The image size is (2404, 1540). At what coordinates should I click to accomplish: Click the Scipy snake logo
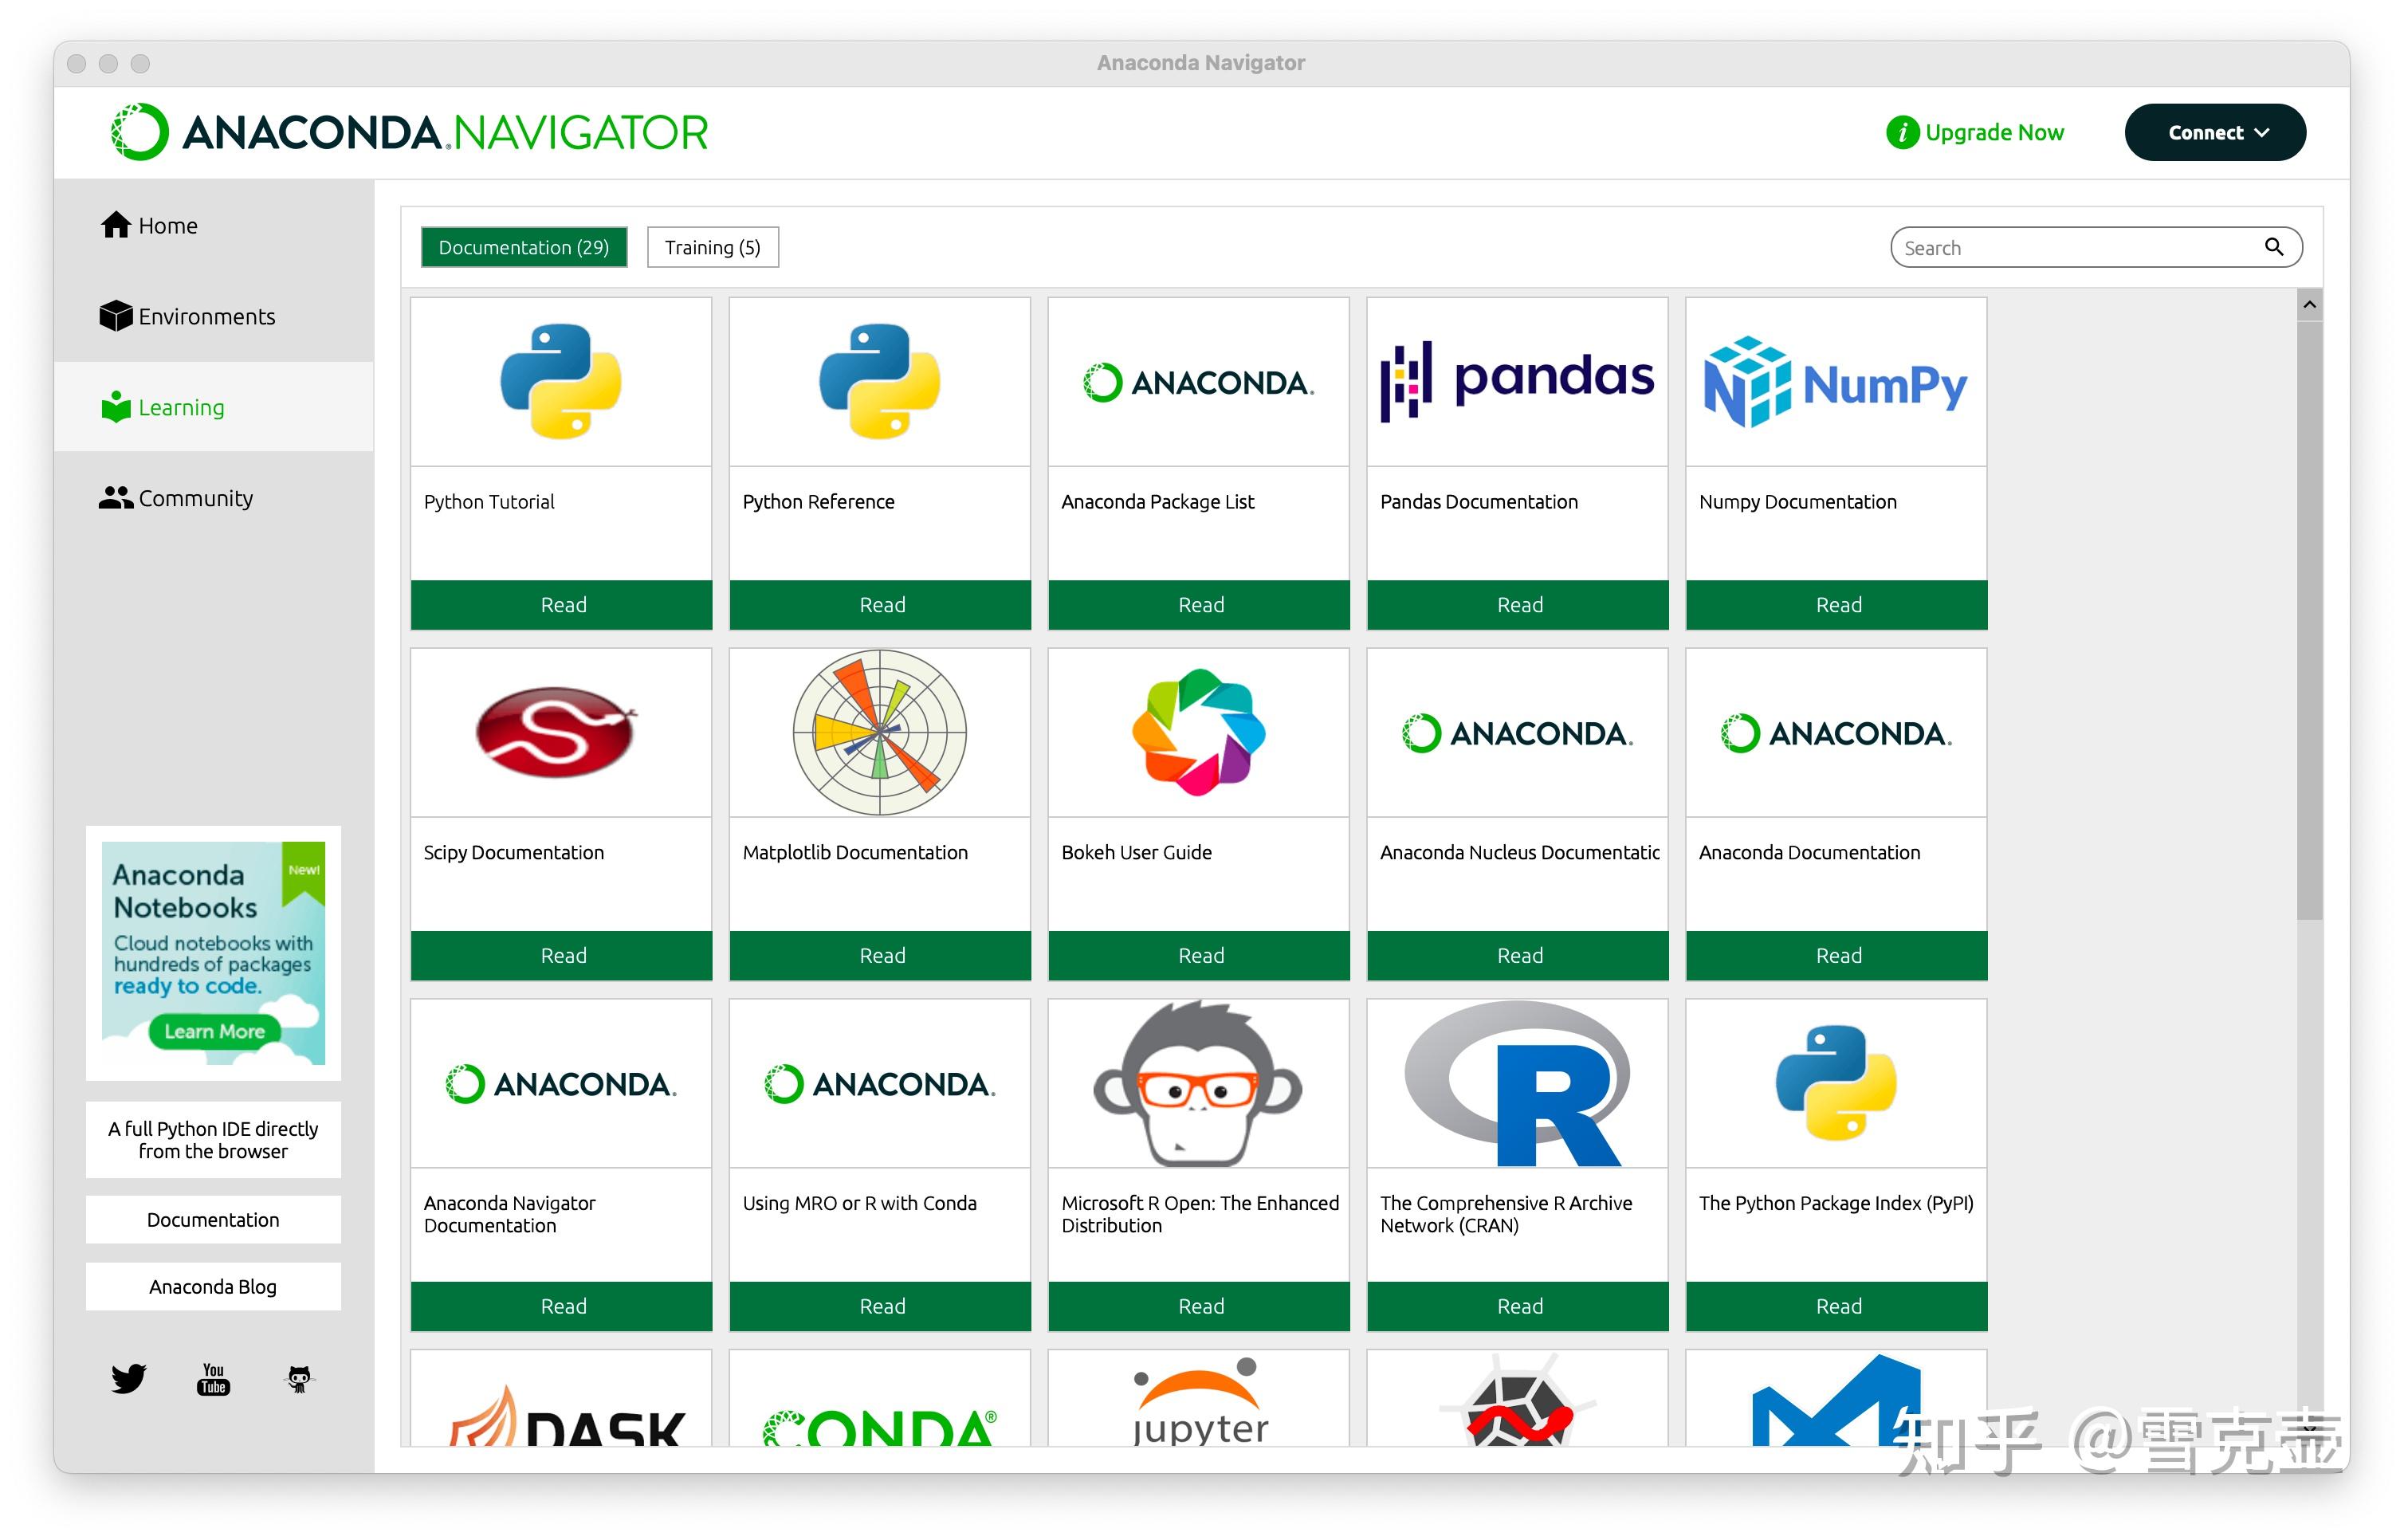[x=557, y=731]
